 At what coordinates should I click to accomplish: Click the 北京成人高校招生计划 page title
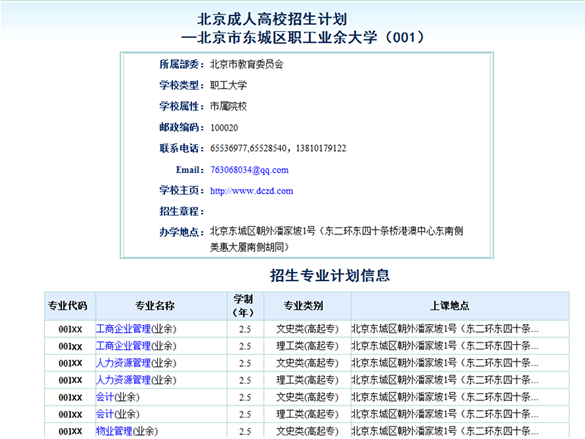point(272,19)
